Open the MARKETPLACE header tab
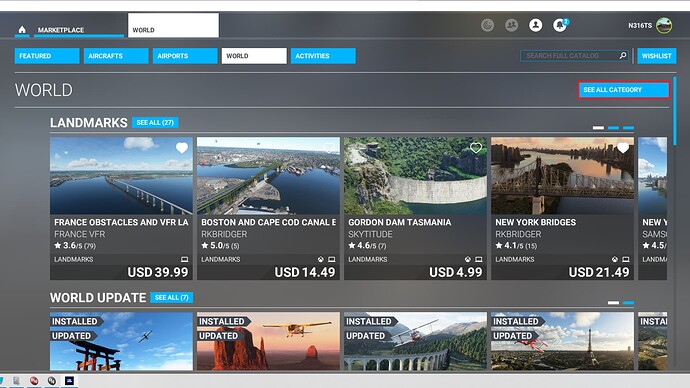Image resolution: width=690 pixels, height=388 pixels. click(x=79, y=30)
